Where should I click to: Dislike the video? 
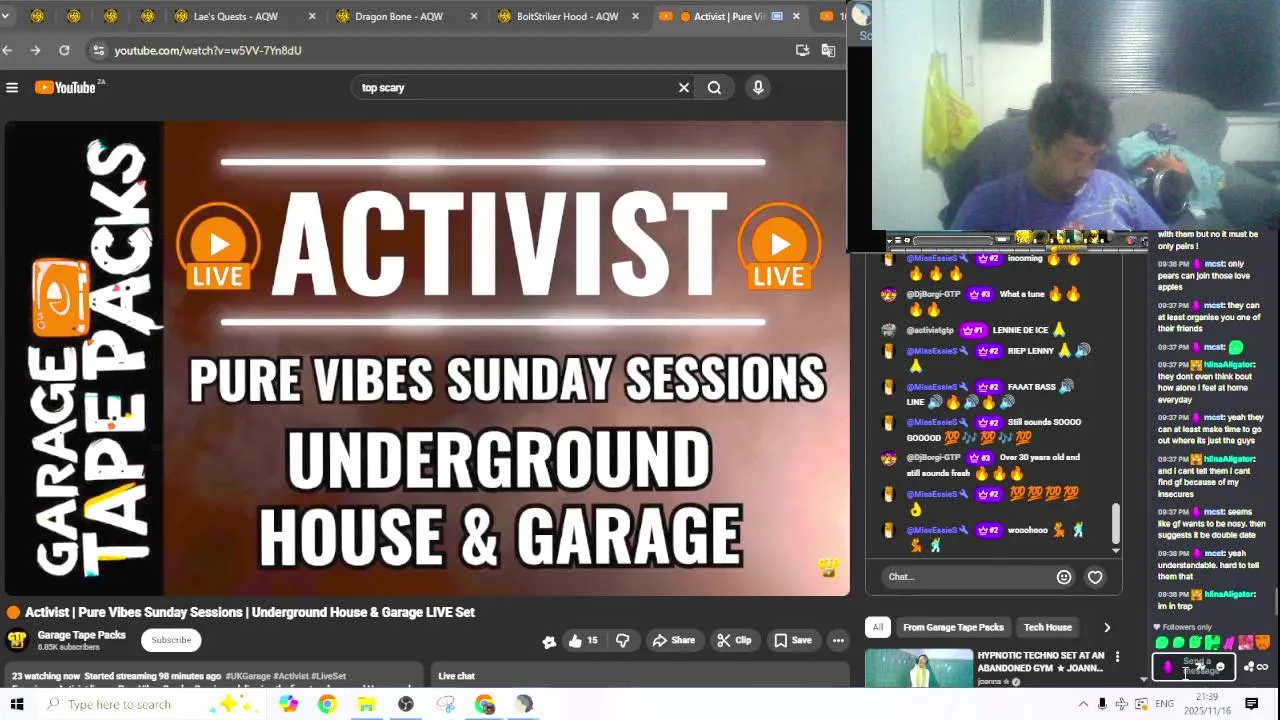pos(622,640)
